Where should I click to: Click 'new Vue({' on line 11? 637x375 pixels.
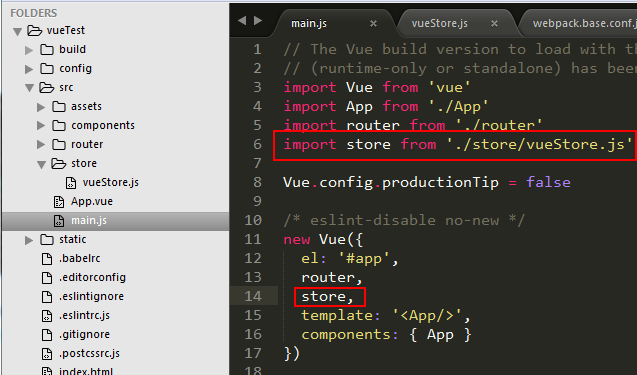pos(323,239)
